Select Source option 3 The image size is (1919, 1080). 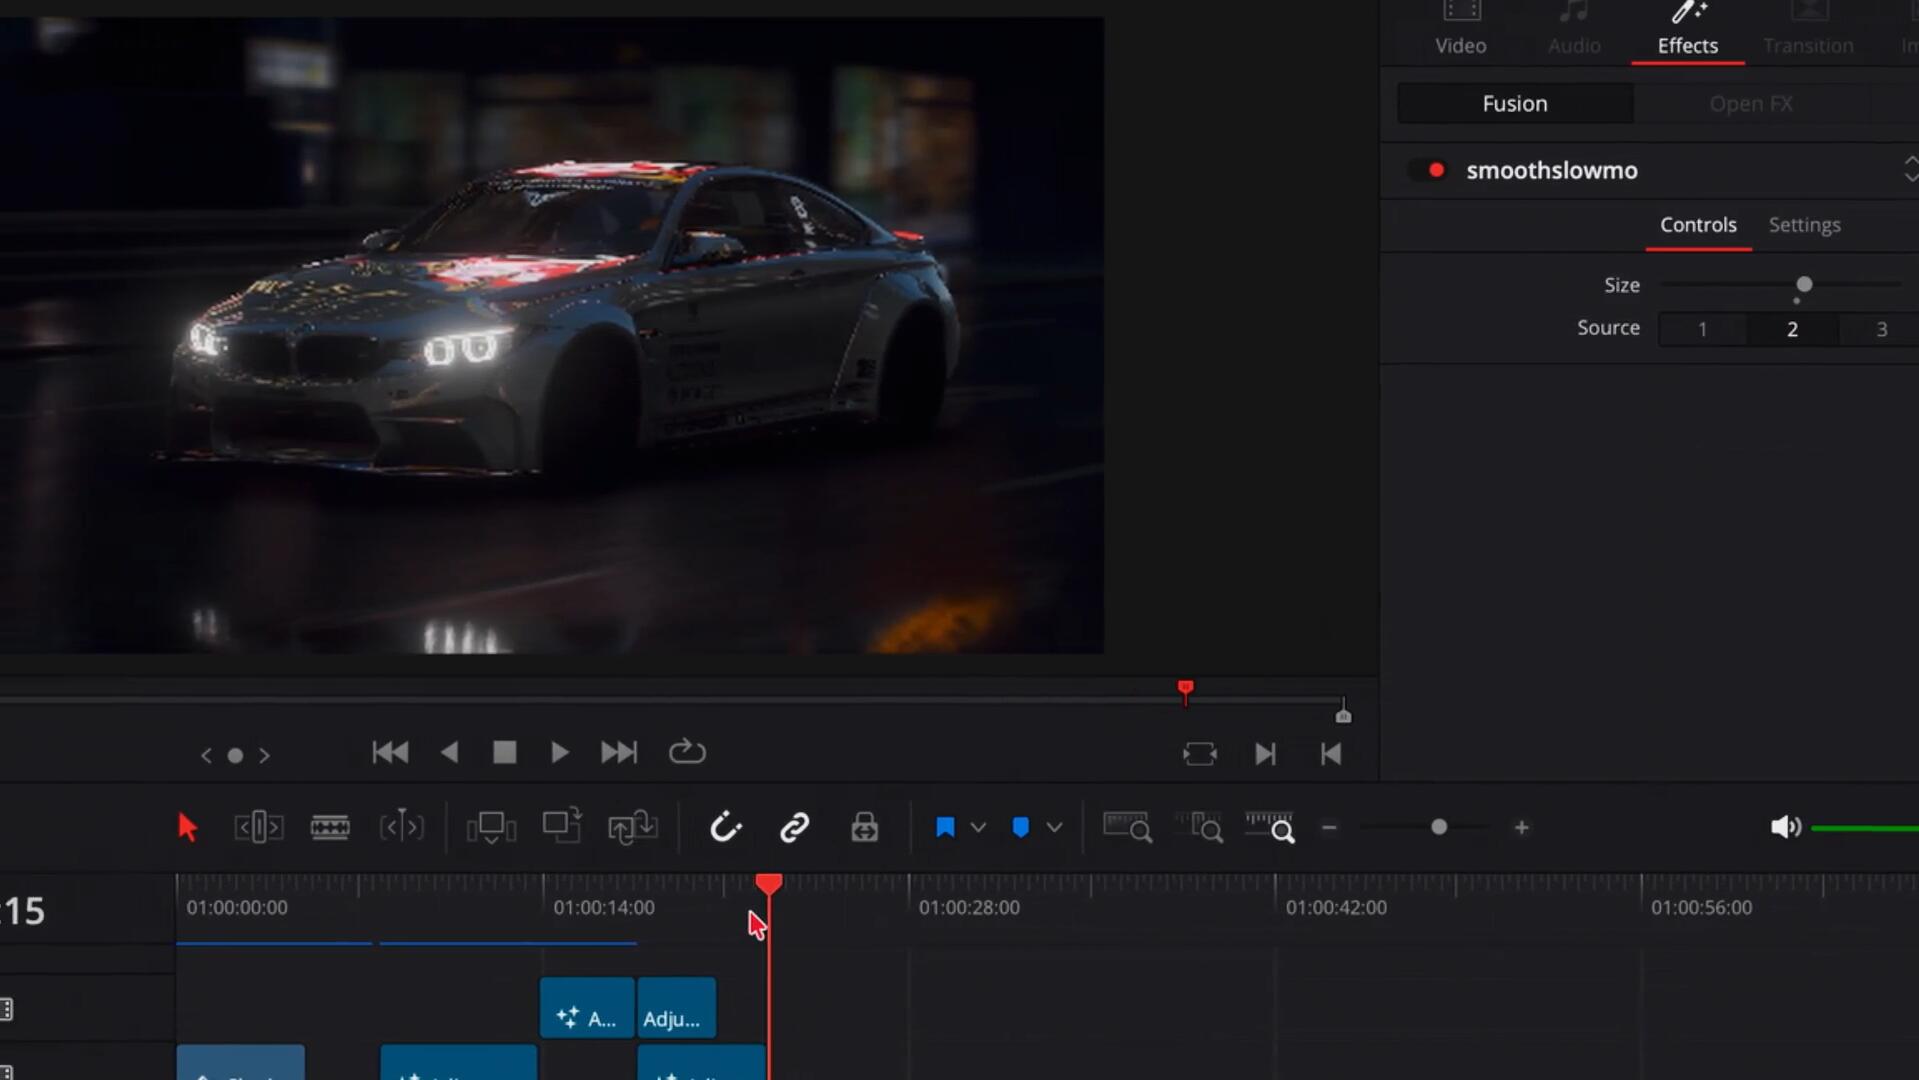tap(1881, 329)
